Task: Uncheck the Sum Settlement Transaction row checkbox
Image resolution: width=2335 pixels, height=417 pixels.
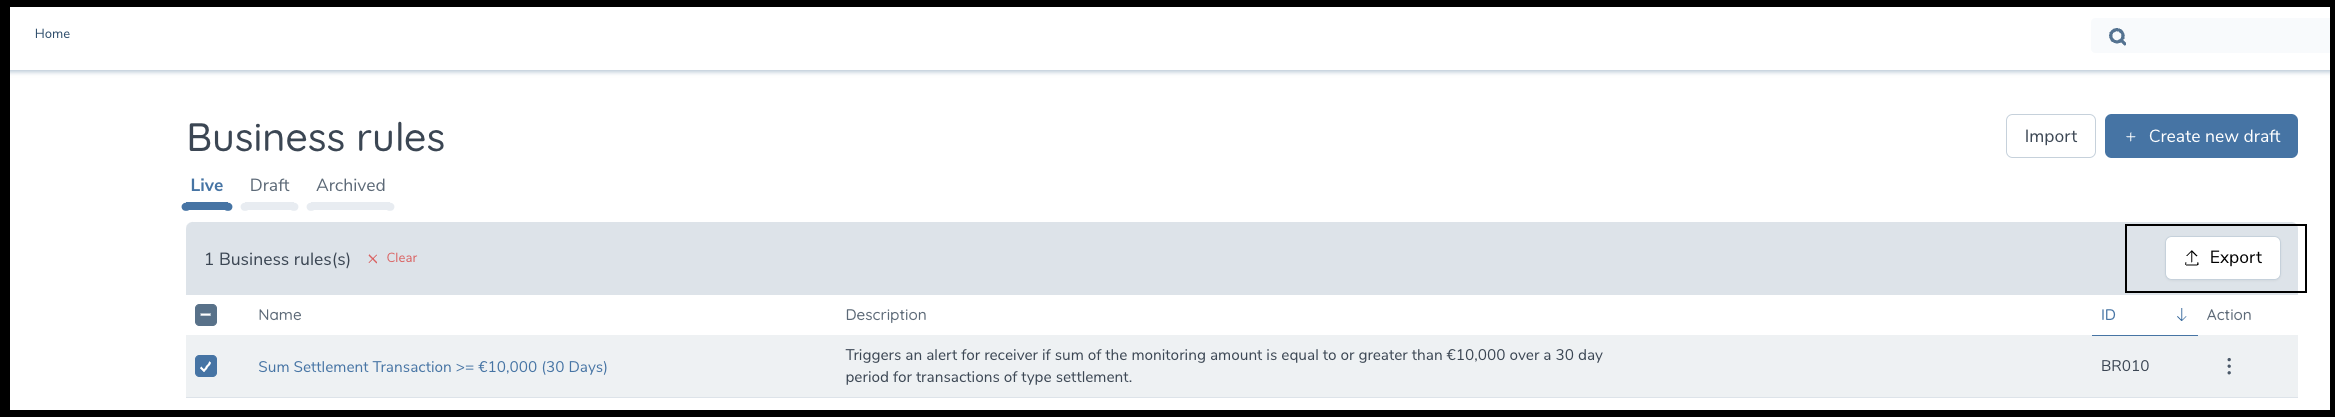Action: coord(206,366)
